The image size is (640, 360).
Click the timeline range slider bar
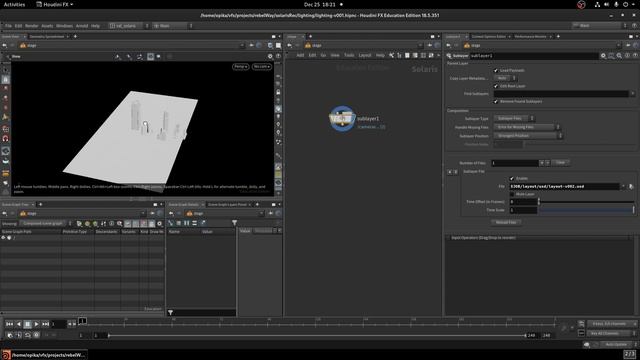(x=317, y=336)
